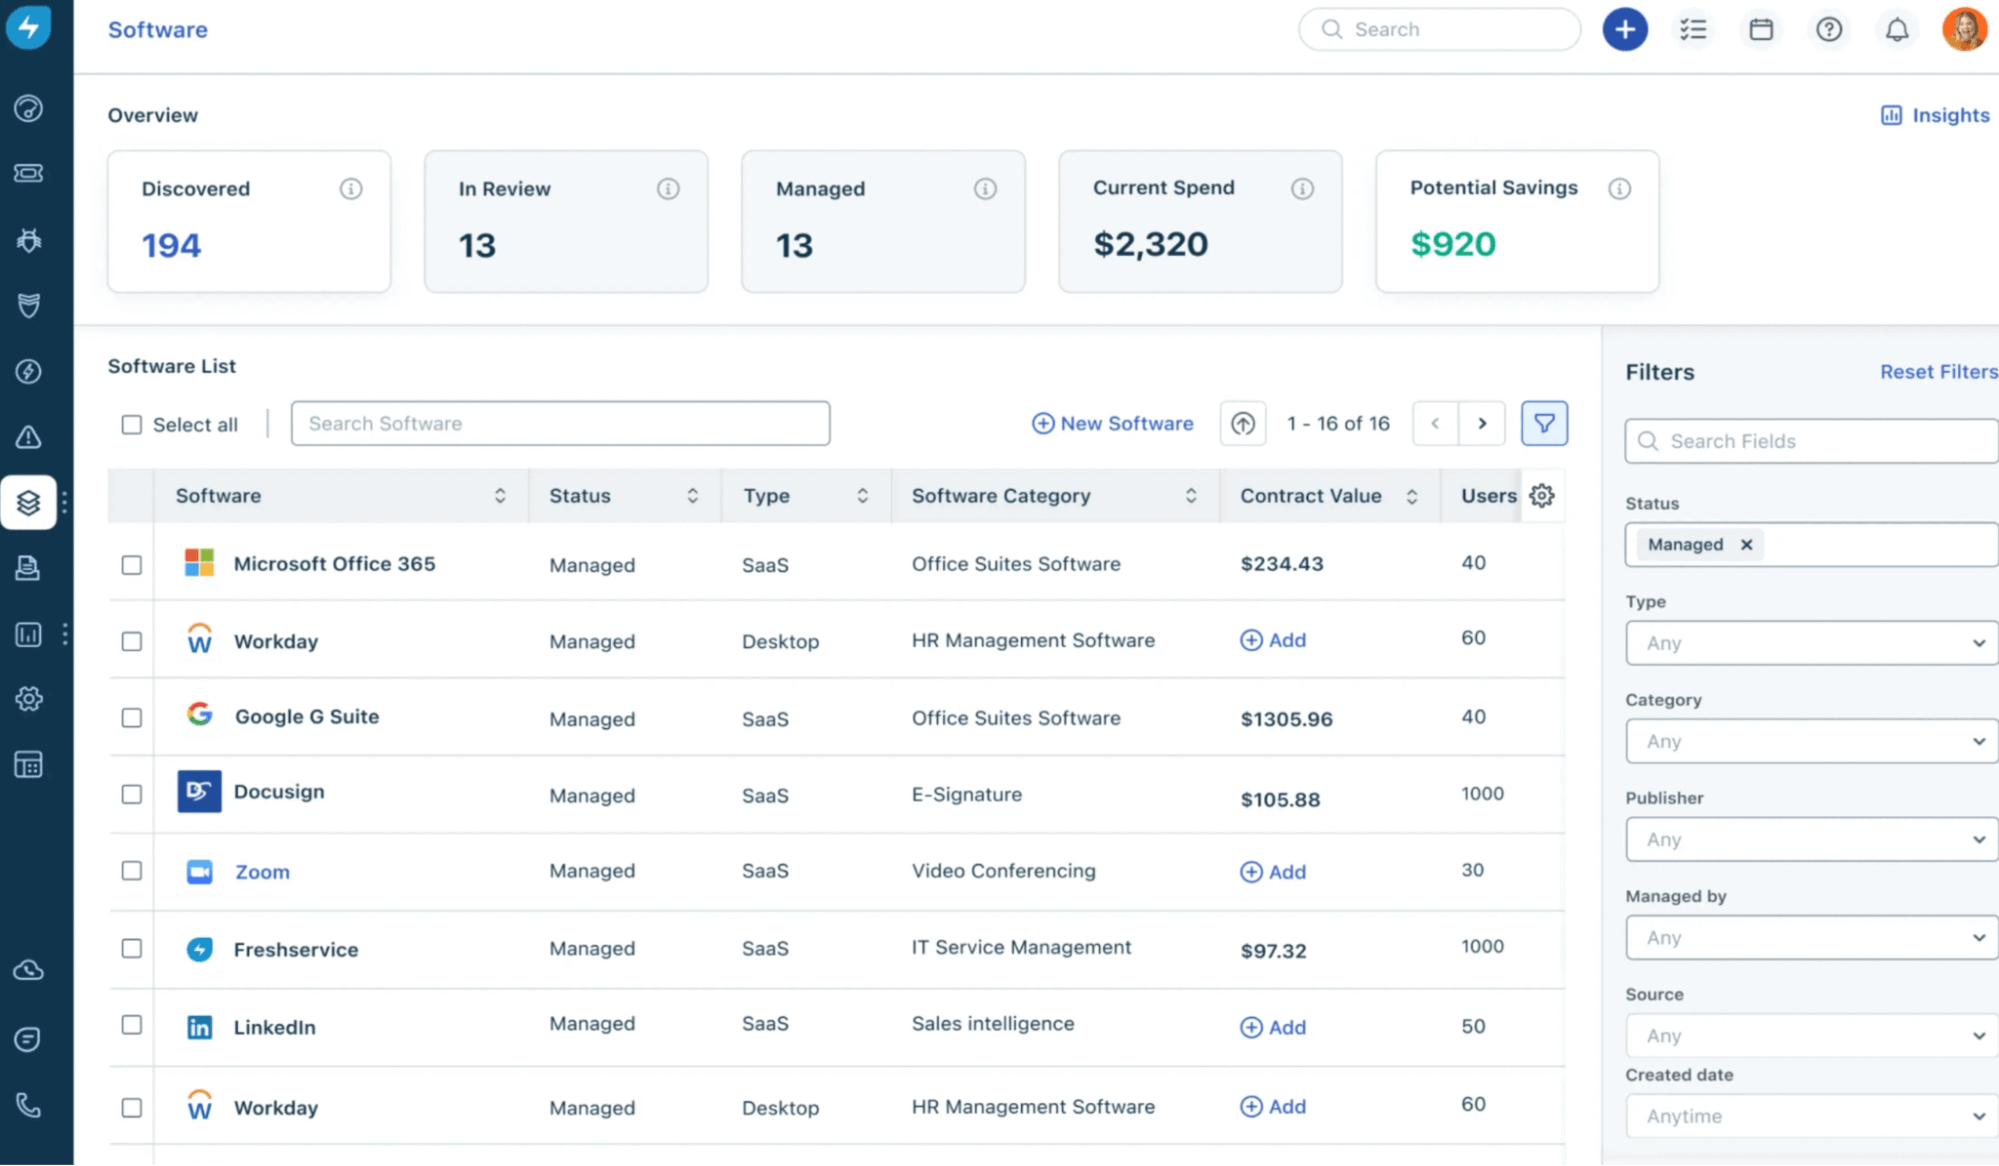Go to next page of results

[x=1482, y=423]
